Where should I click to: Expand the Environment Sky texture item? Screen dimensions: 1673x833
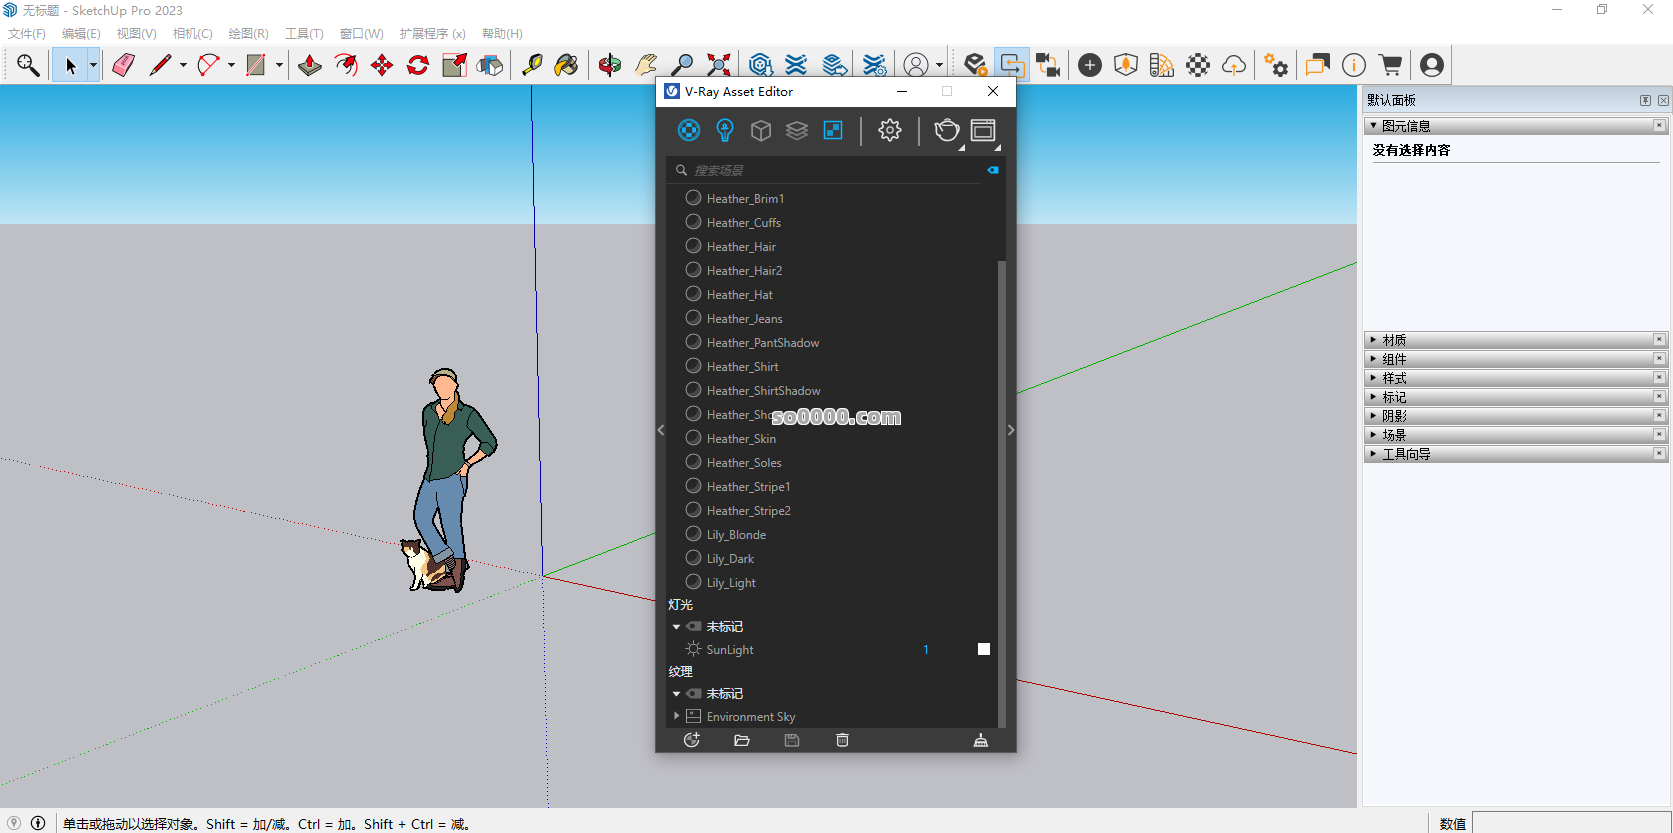pyautogui.click(x=677, y=716)
